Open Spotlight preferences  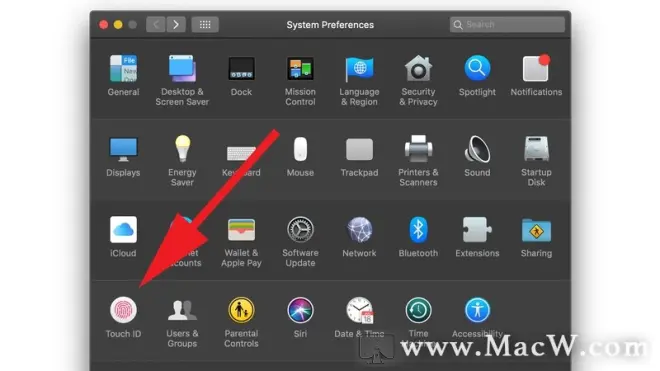(477, 68)
